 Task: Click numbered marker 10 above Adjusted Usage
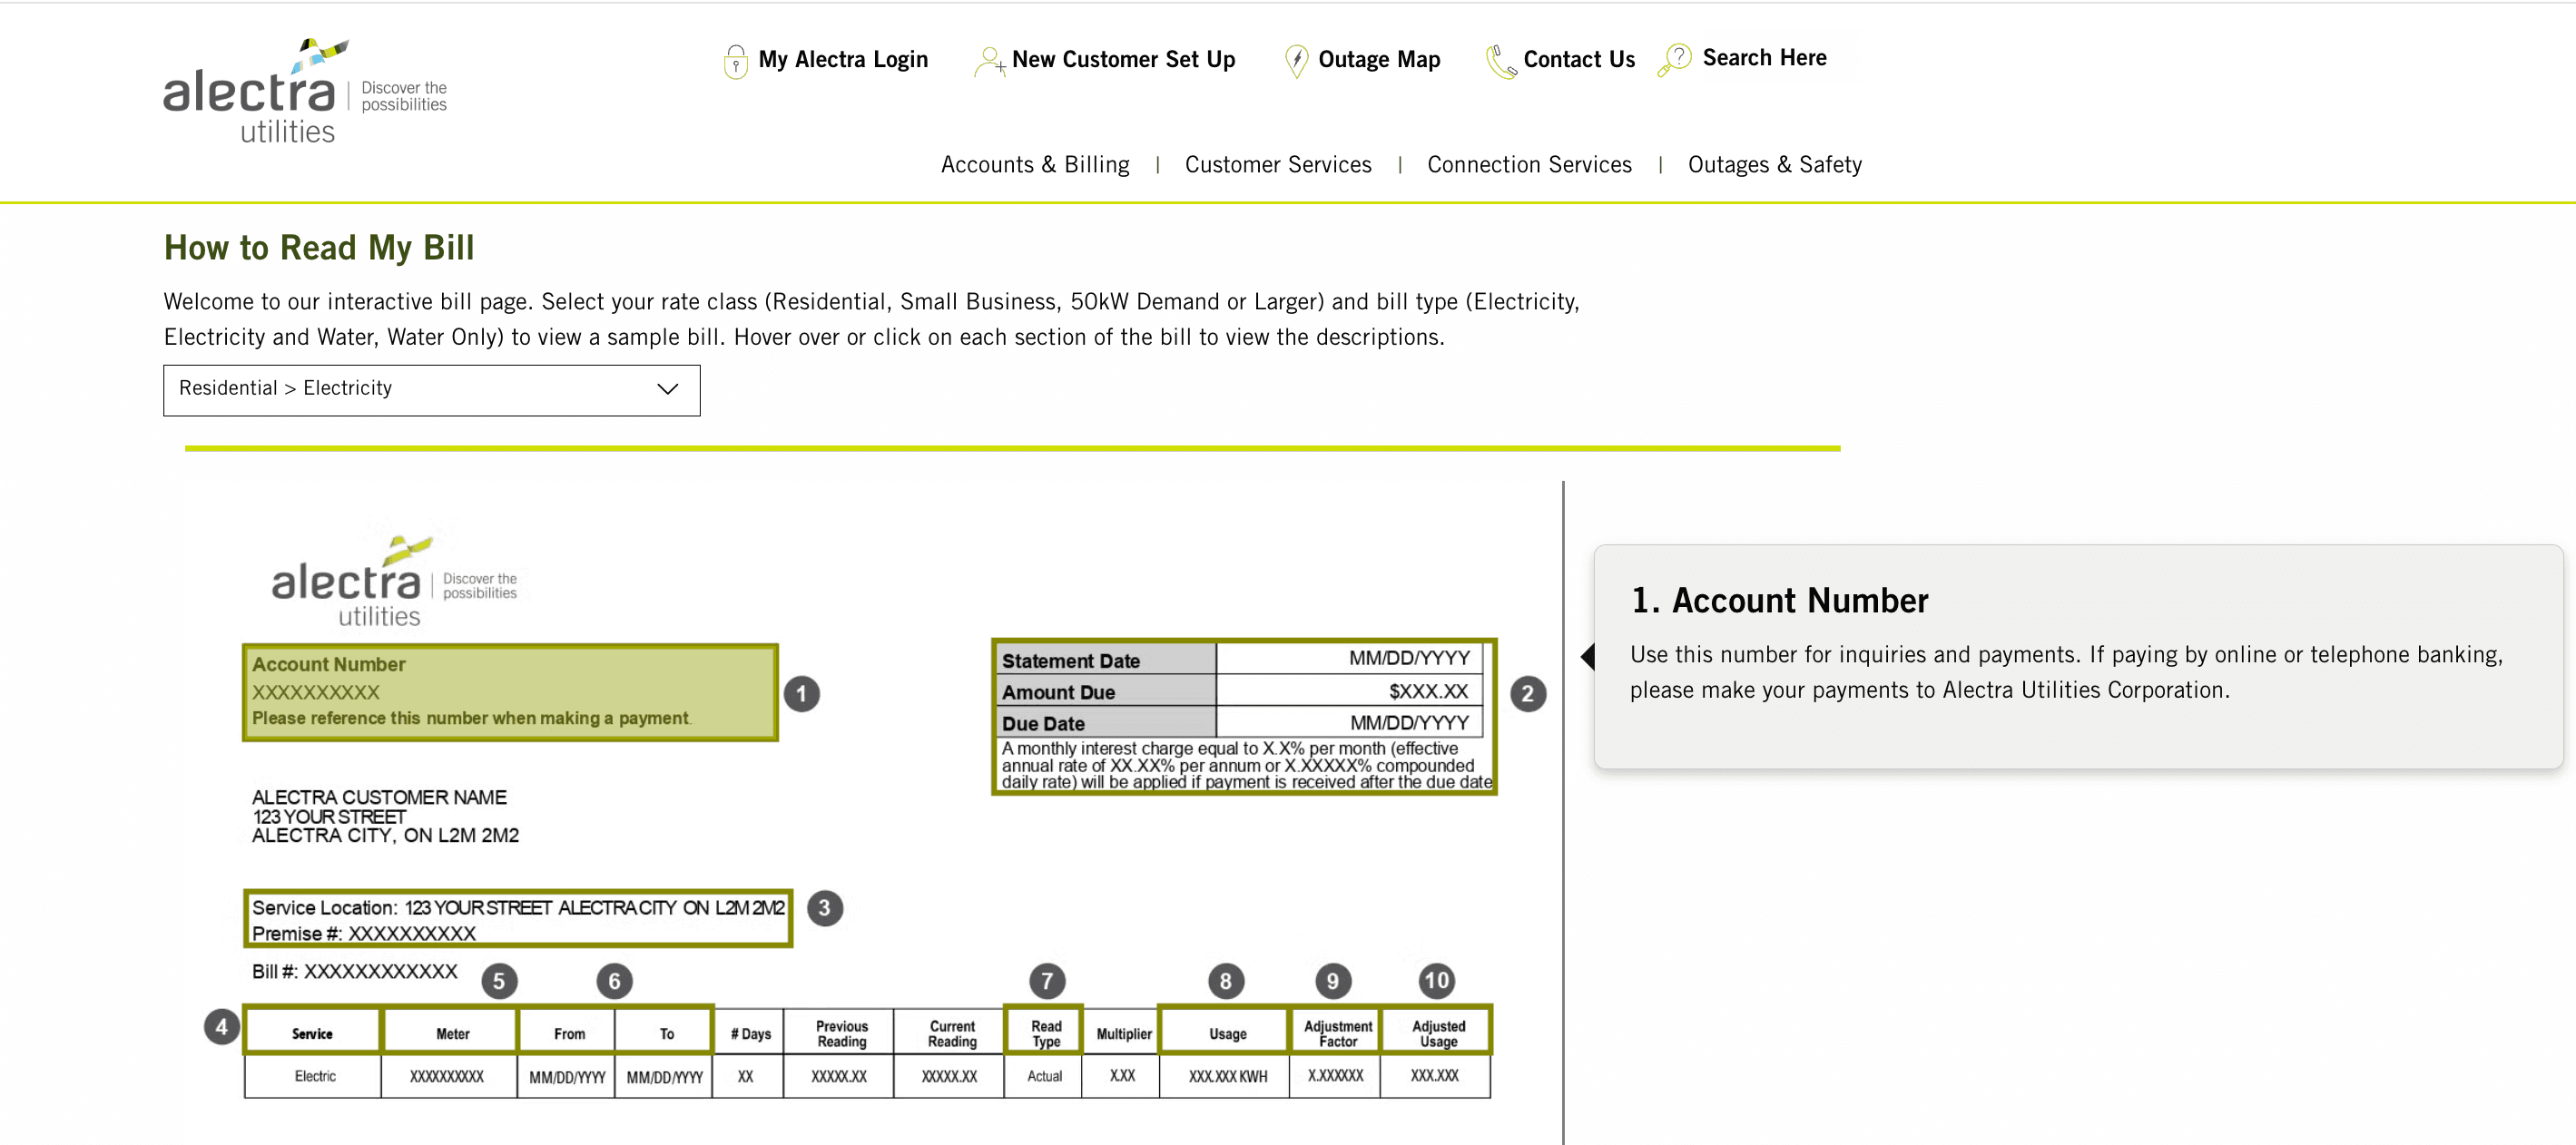click(1436, 981)
